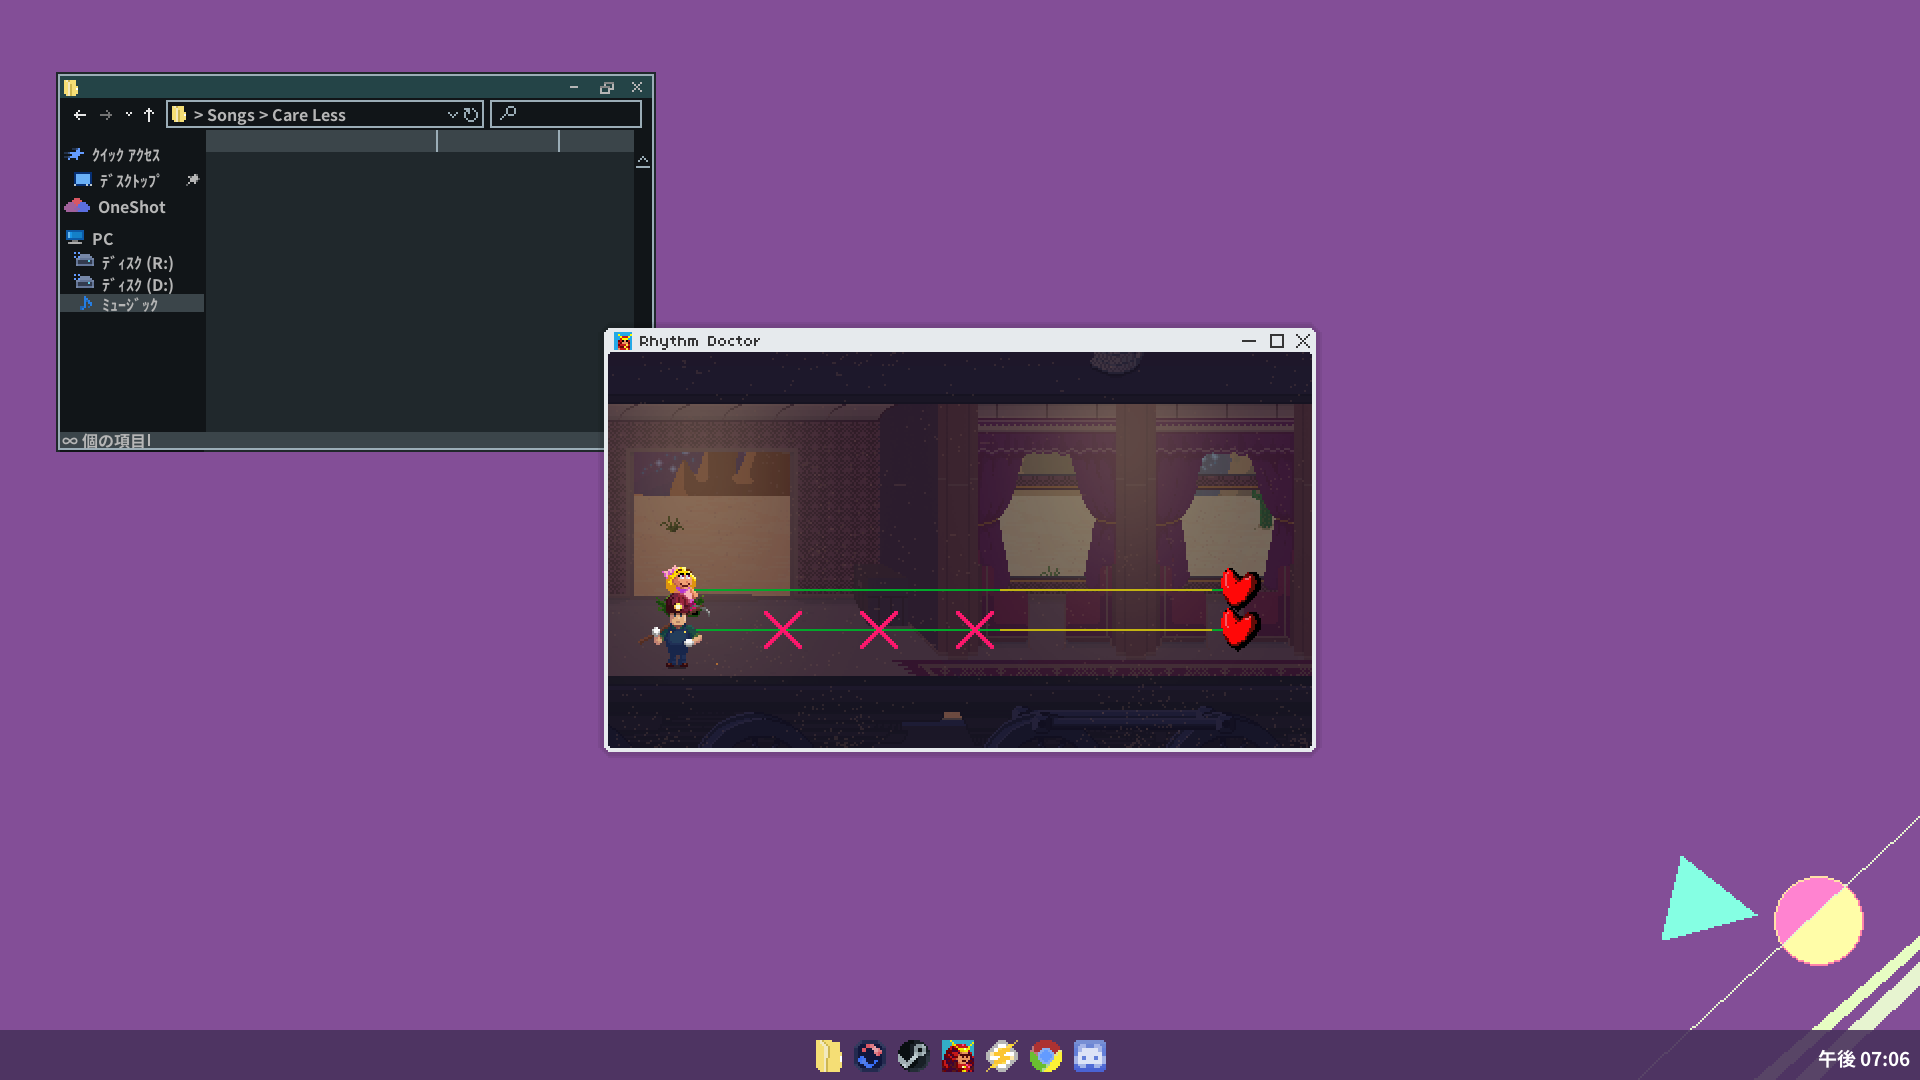Image resolution: width=1920 pixels, height=1080 pixels.
Task: Go forward in the file explorer
Action: [x=106, y=115]
